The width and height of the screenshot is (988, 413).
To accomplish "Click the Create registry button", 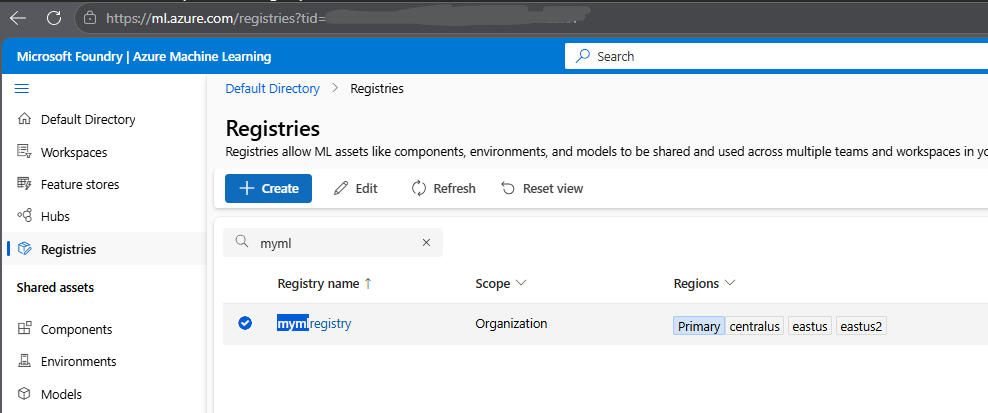I will pyautogui.click(x=268, y=188).
